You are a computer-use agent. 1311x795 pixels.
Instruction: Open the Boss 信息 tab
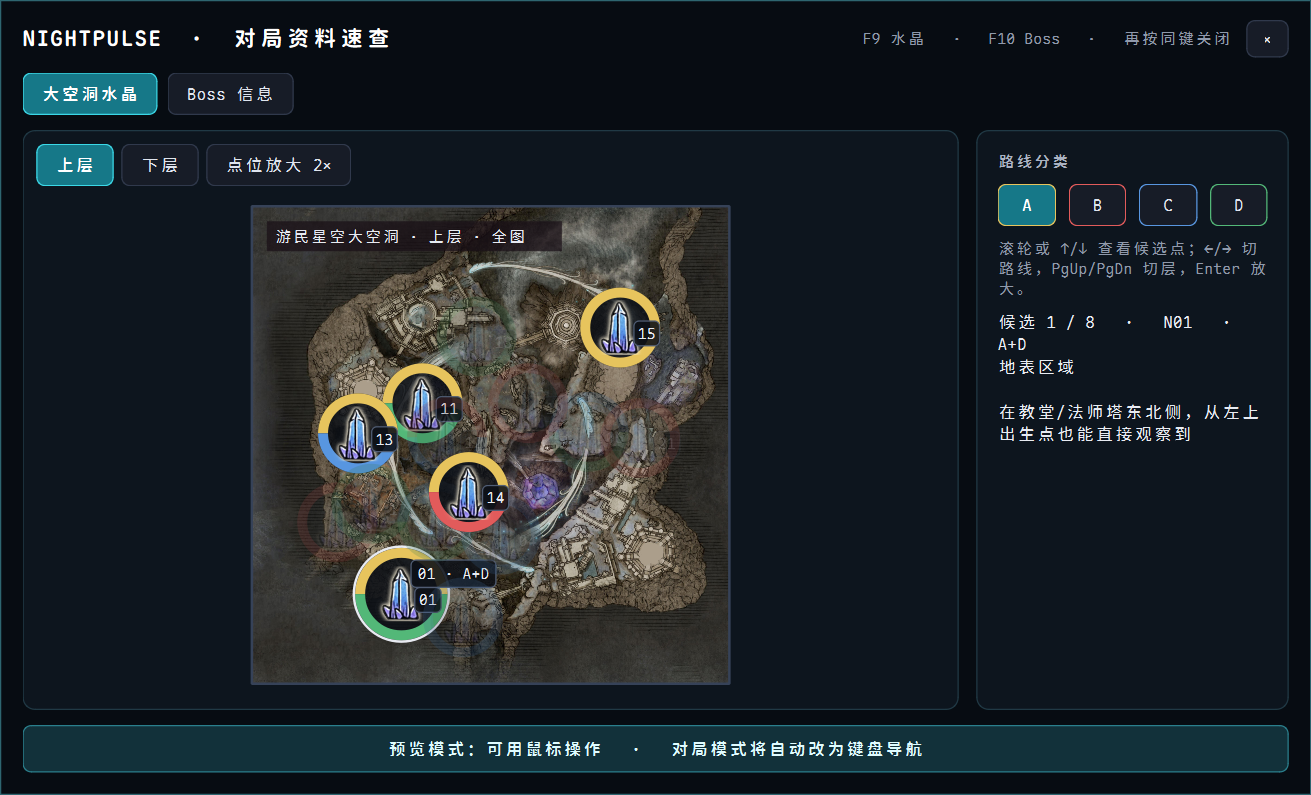pos(230,94)
